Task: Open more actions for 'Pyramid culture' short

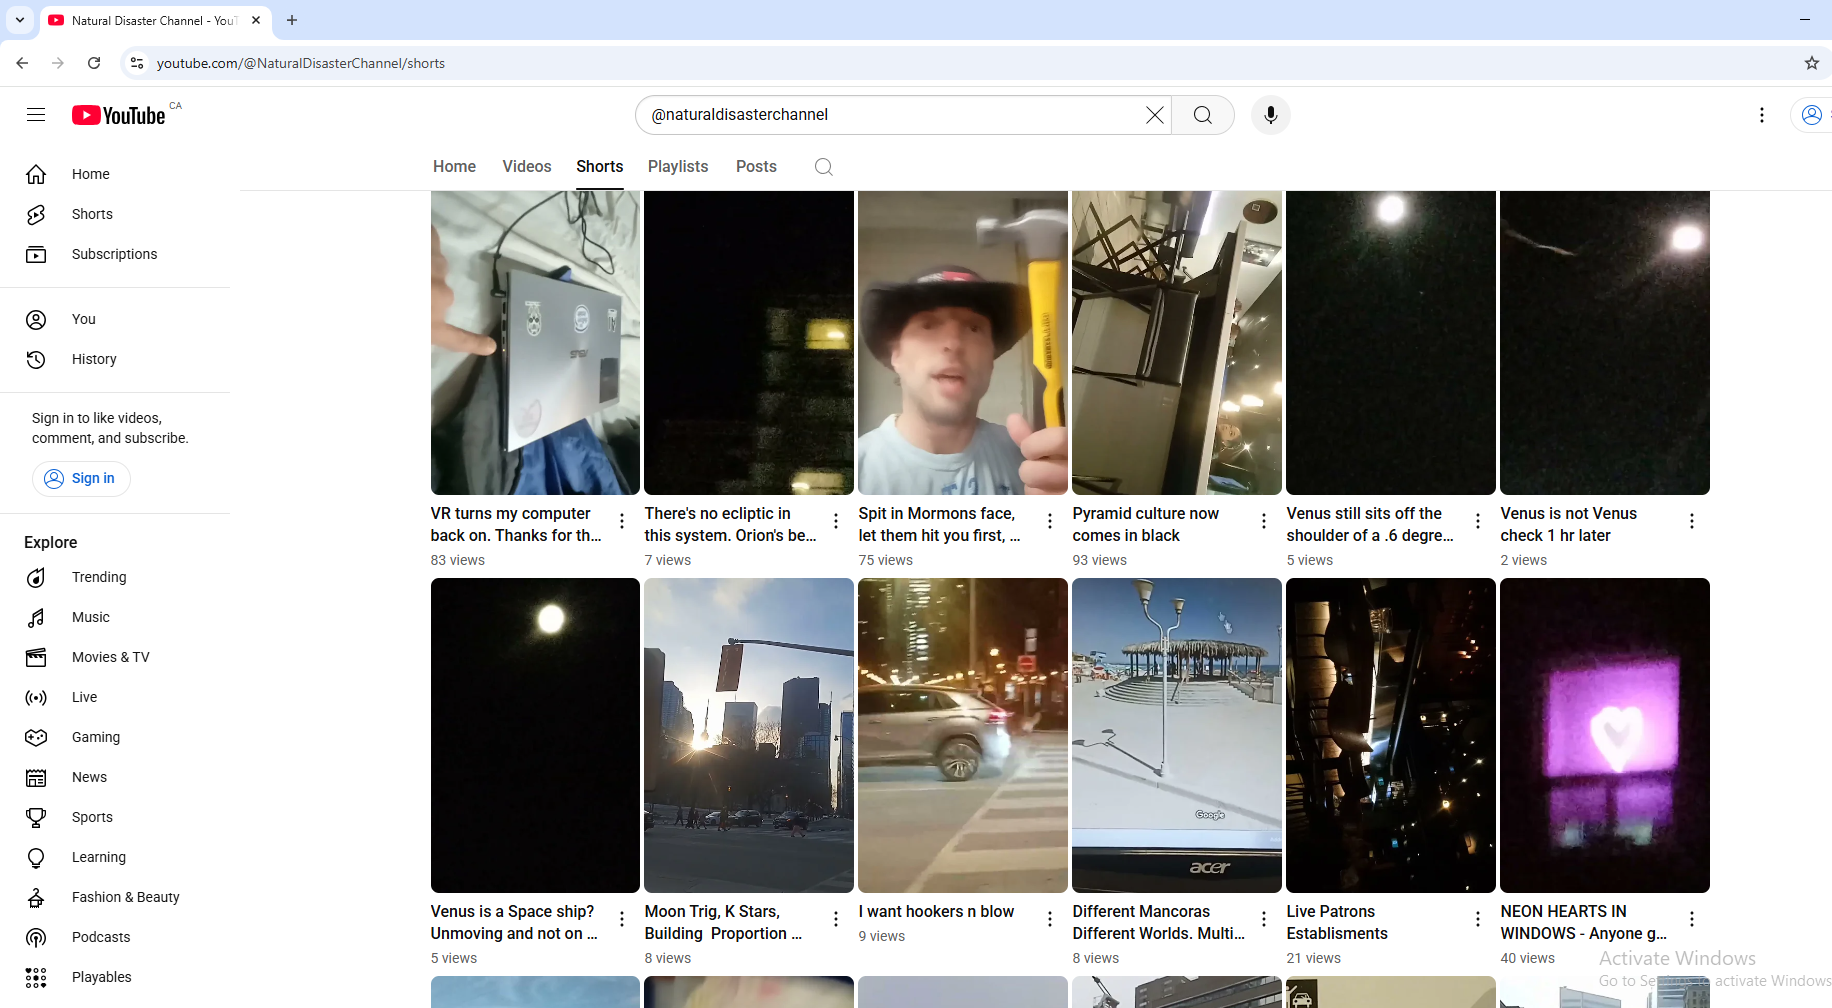Action: pos(1263,521)
